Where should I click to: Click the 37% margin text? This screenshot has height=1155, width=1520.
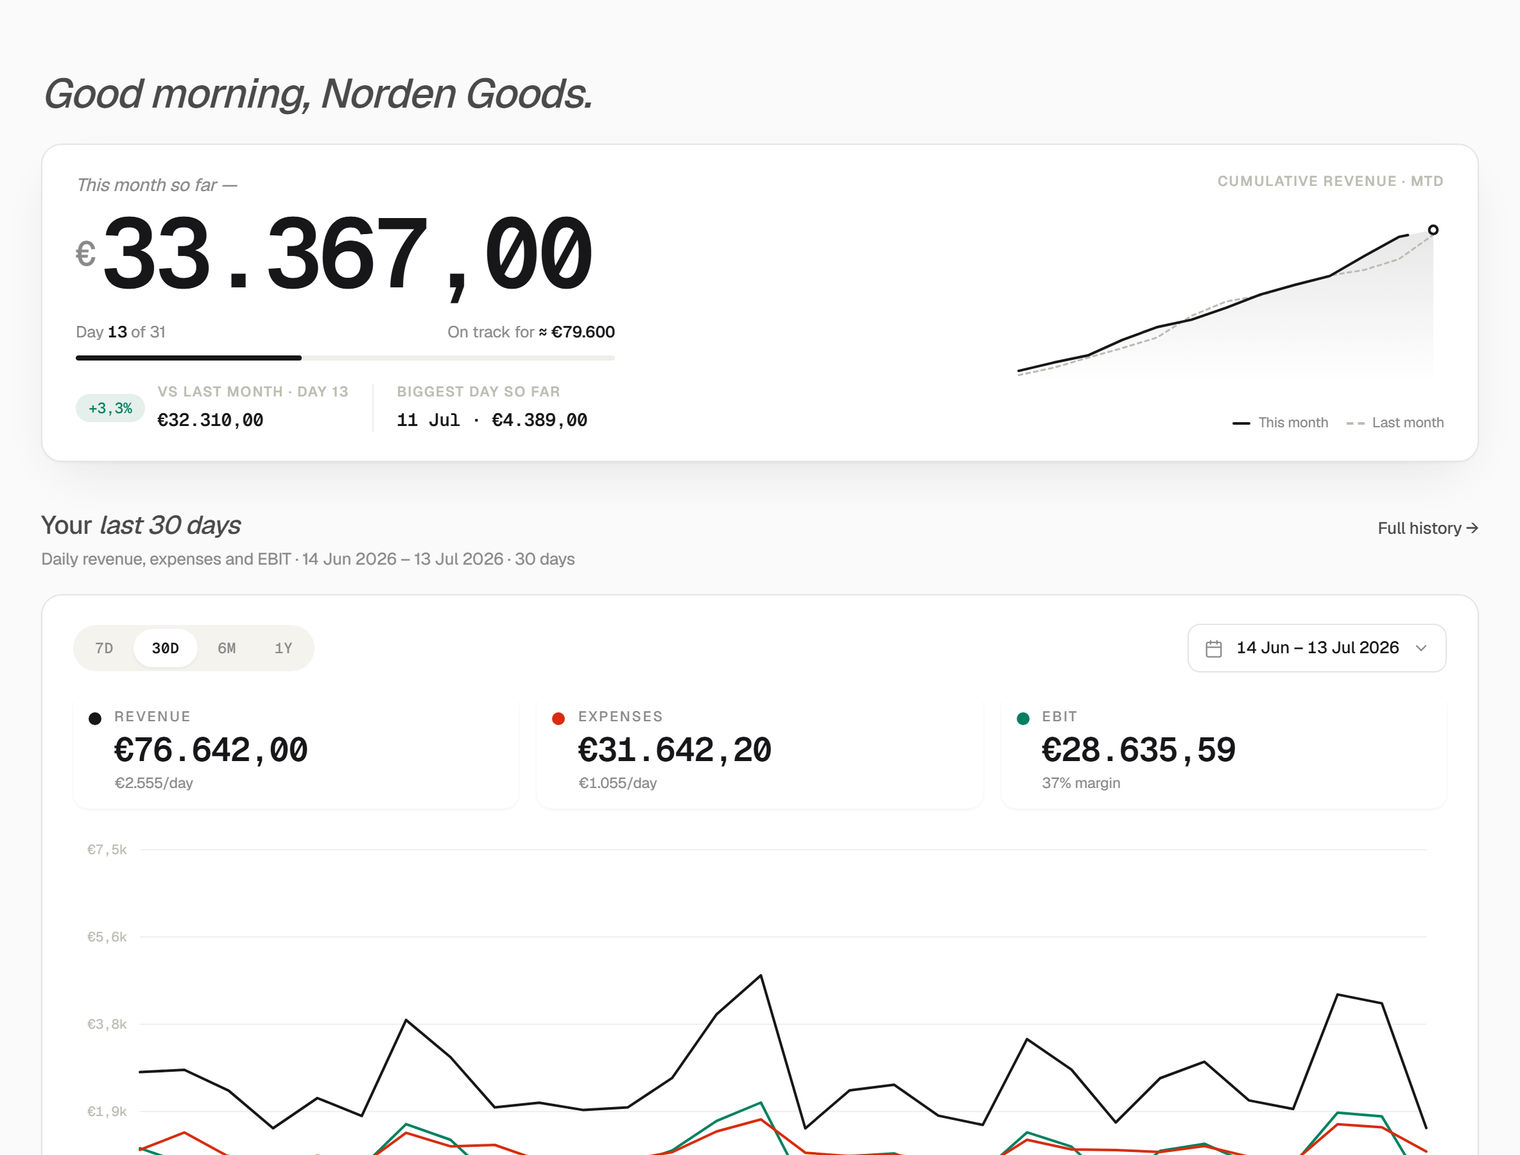(1081, 783)
